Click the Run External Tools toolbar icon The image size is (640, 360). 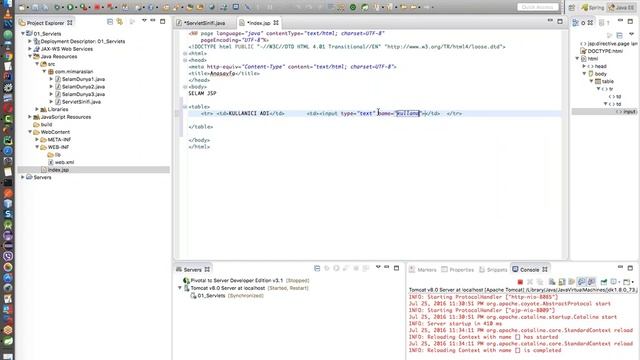(83, 7)
